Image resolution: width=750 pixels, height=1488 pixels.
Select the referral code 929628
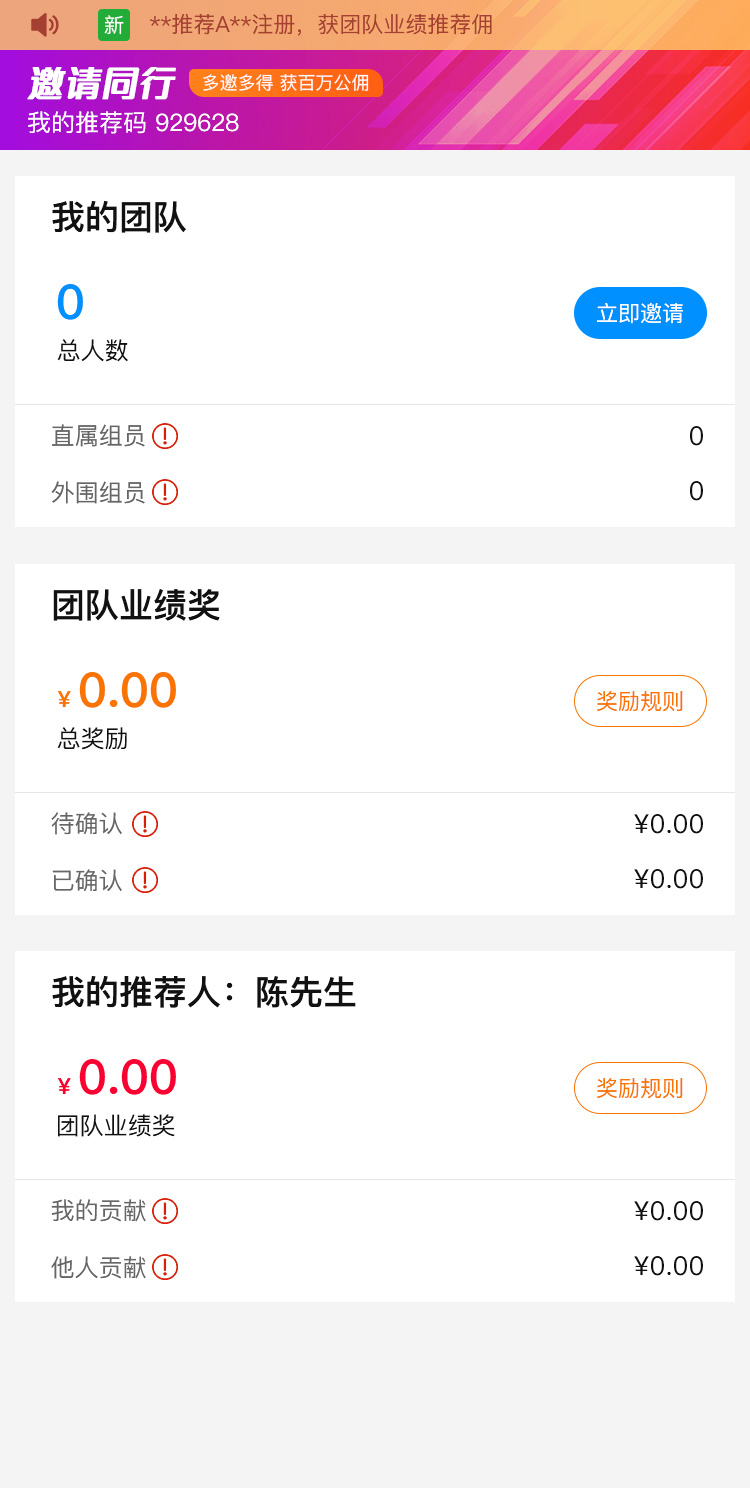(x=196, y=123)
